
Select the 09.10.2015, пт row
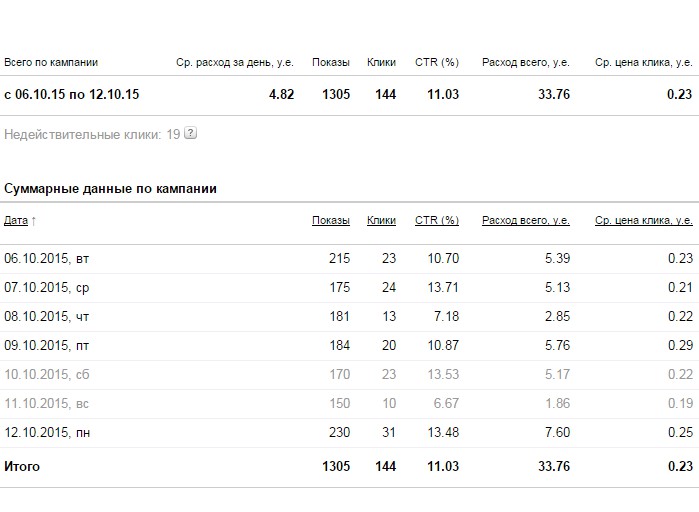click(x=350, y=346)
